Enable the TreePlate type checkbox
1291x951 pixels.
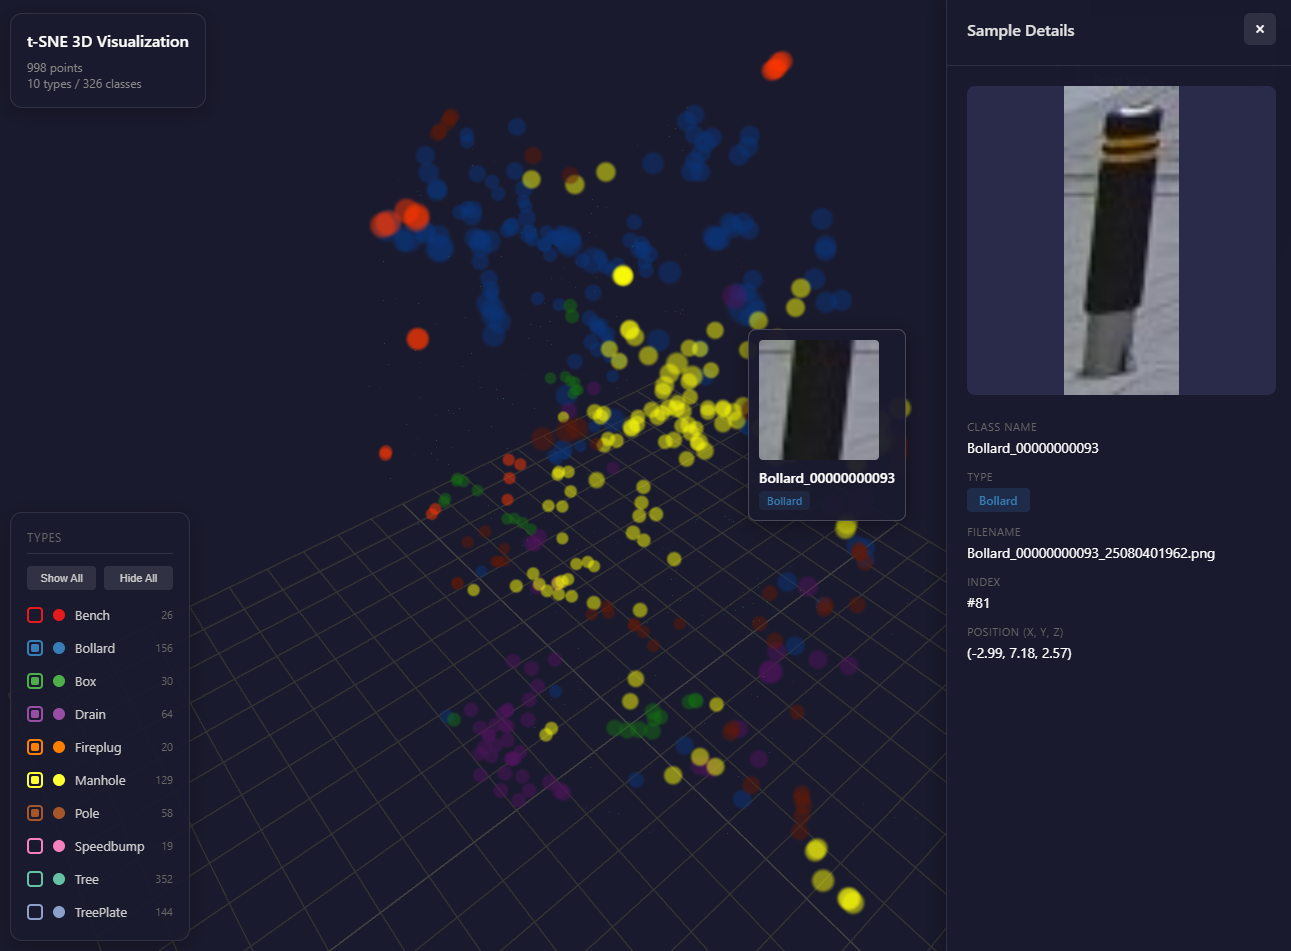35,912
